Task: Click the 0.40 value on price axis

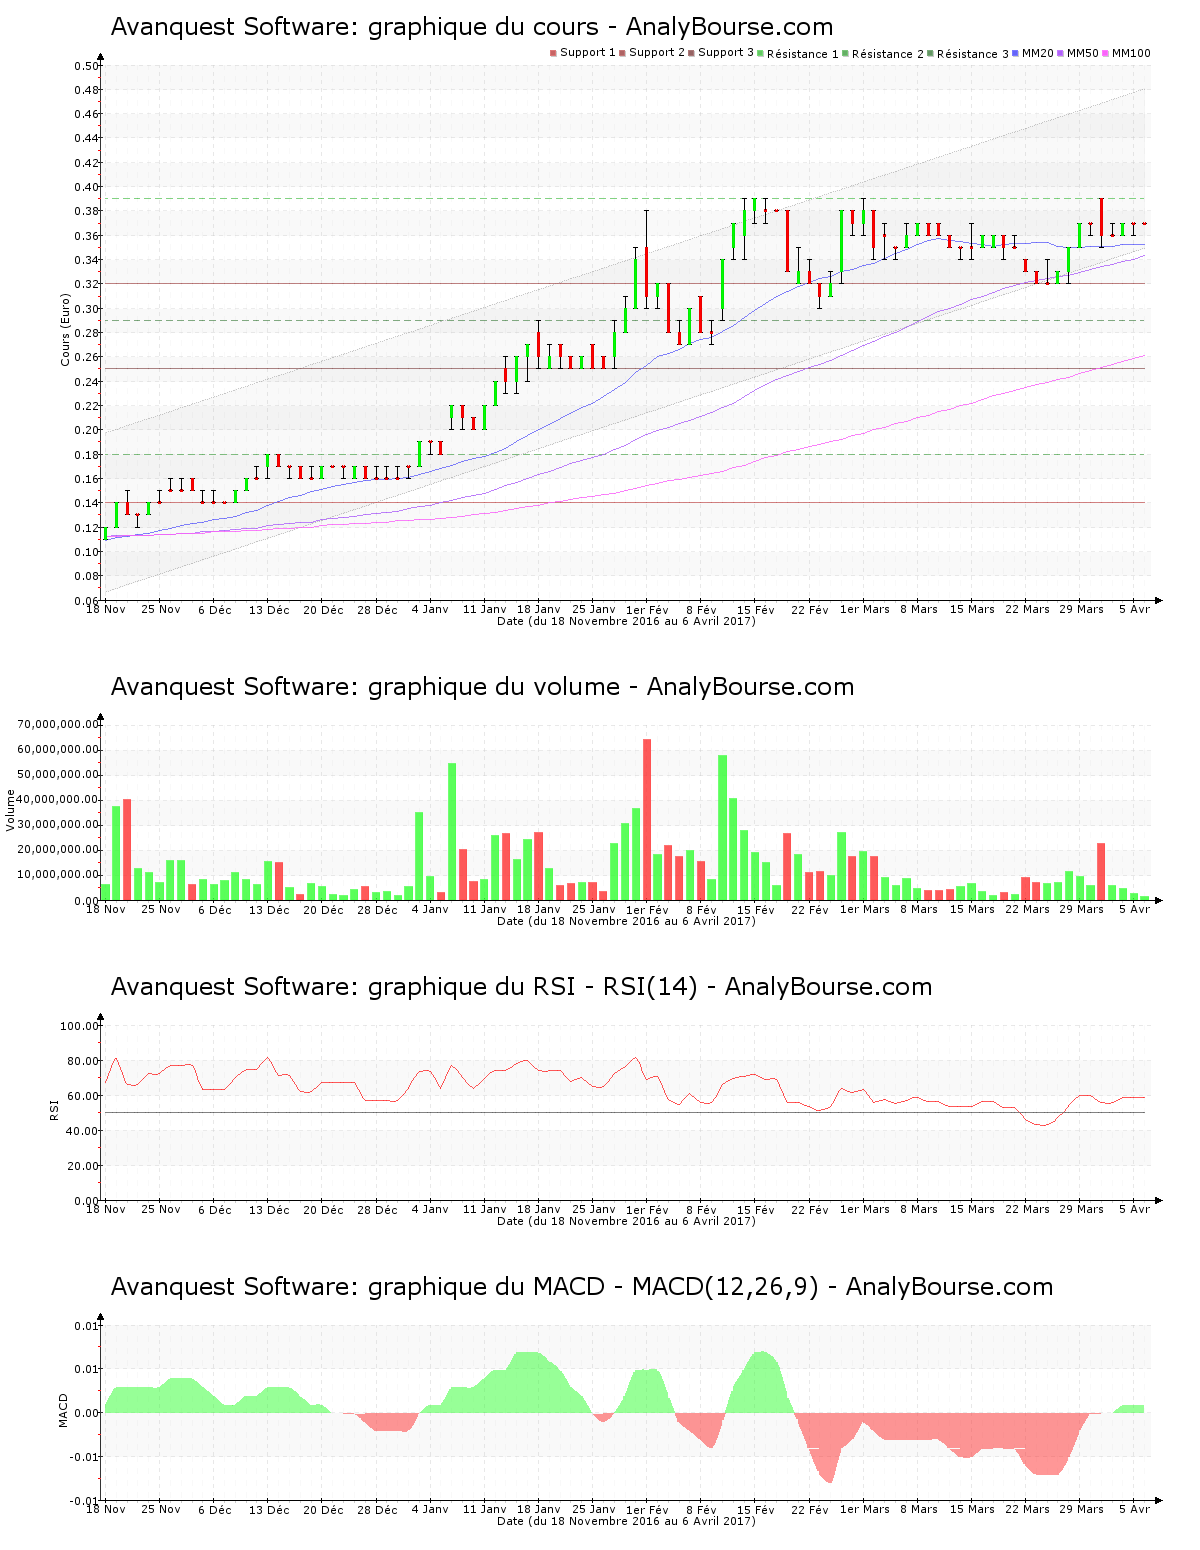Action: coord(86,187)
